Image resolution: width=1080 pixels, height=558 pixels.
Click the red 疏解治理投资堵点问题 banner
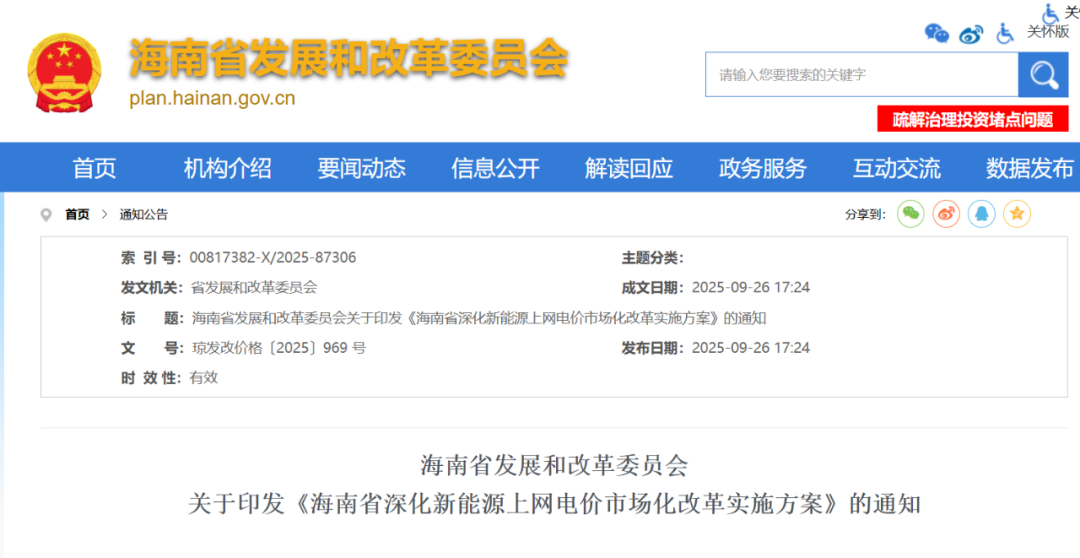(973, 120)
